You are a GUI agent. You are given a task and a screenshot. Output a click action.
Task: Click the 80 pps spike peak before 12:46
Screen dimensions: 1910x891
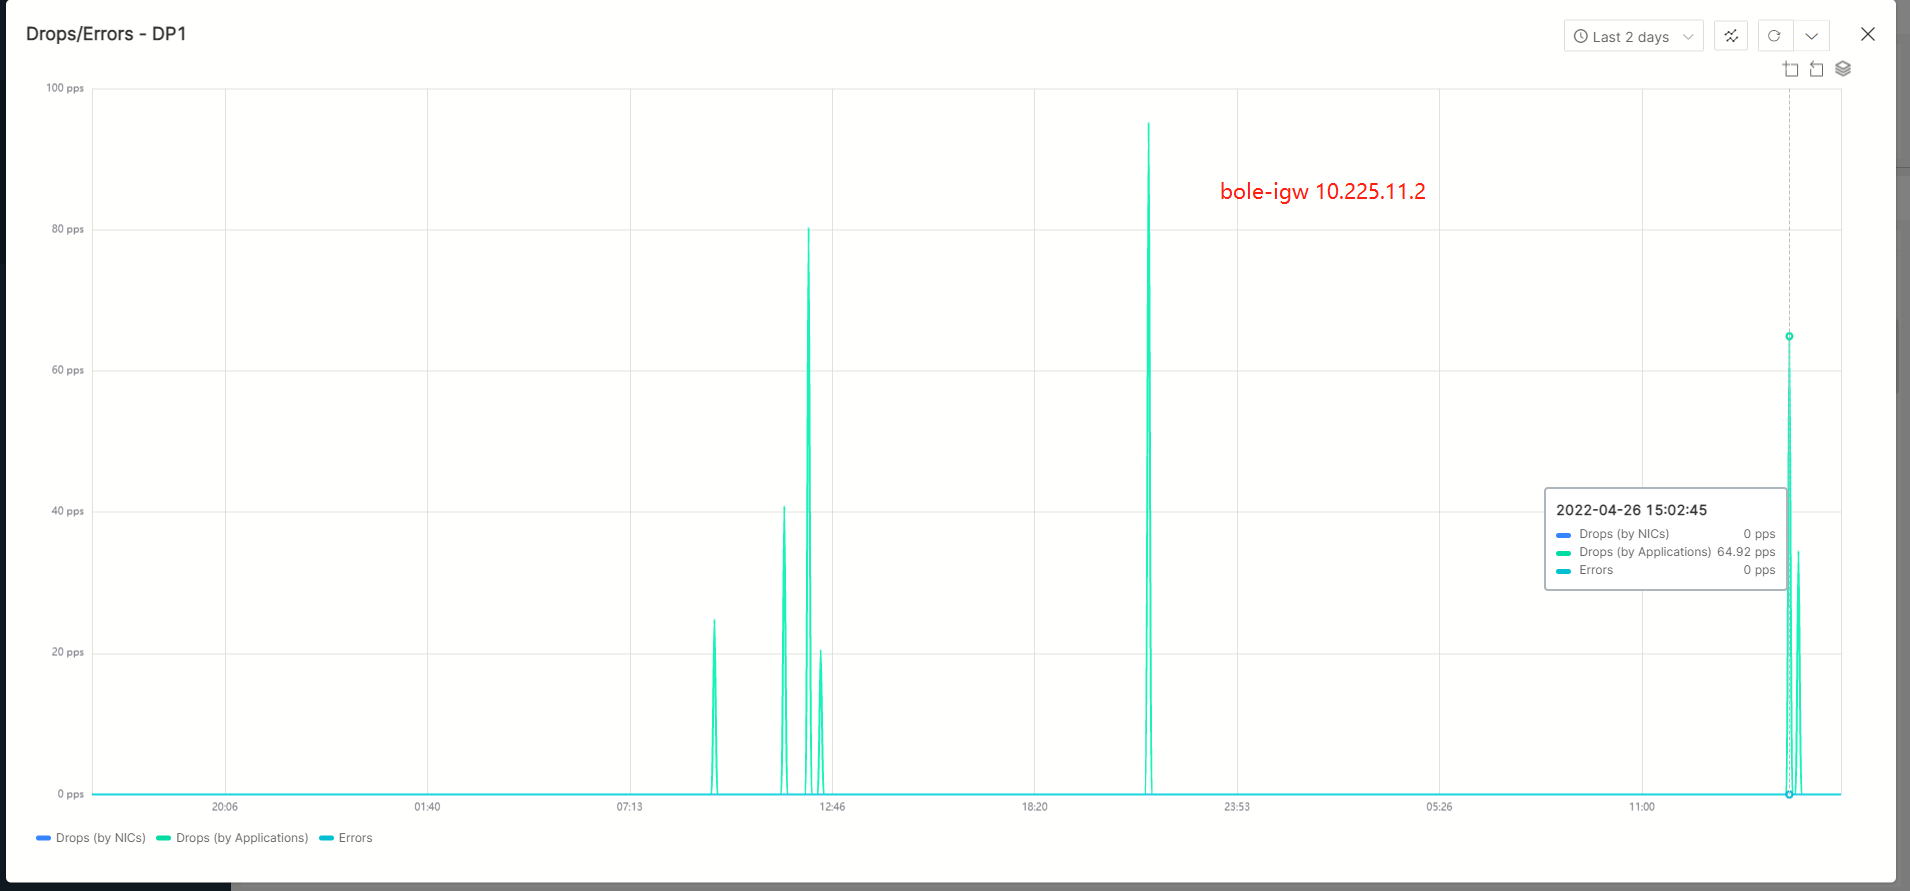click(808, 230)
